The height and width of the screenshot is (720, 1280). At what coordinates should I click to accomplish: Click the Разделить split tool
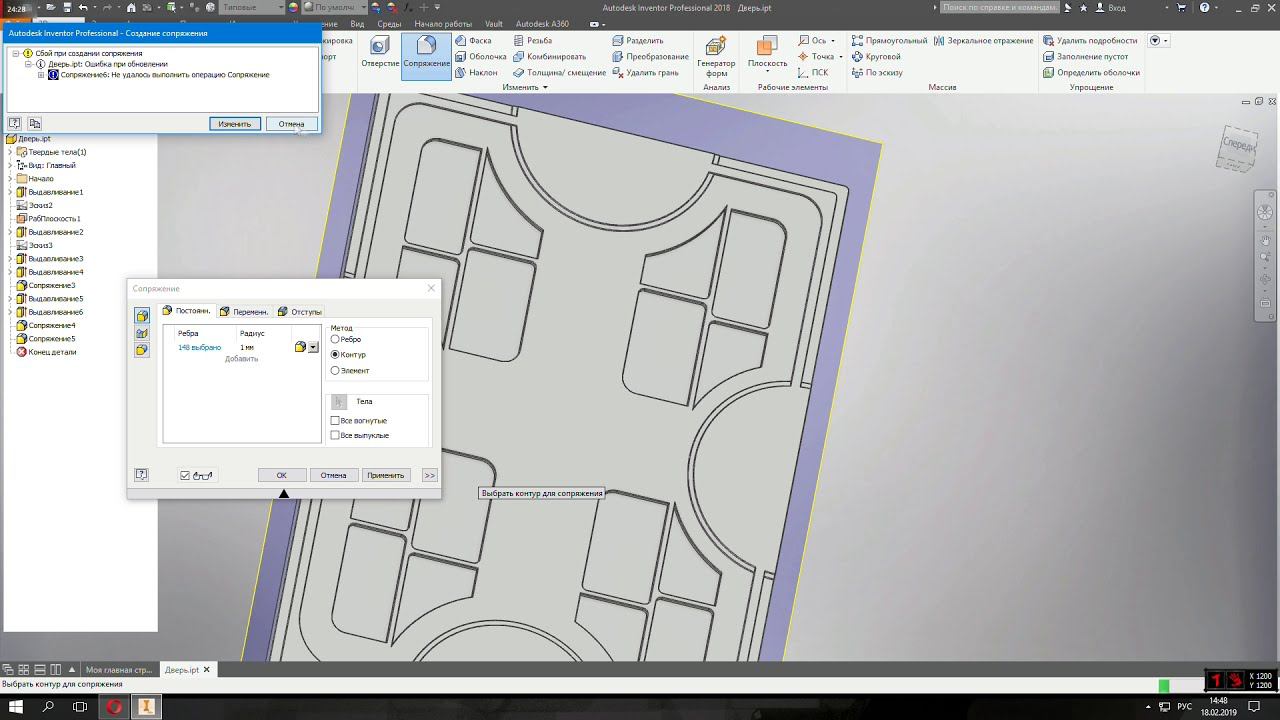[637, 41]
